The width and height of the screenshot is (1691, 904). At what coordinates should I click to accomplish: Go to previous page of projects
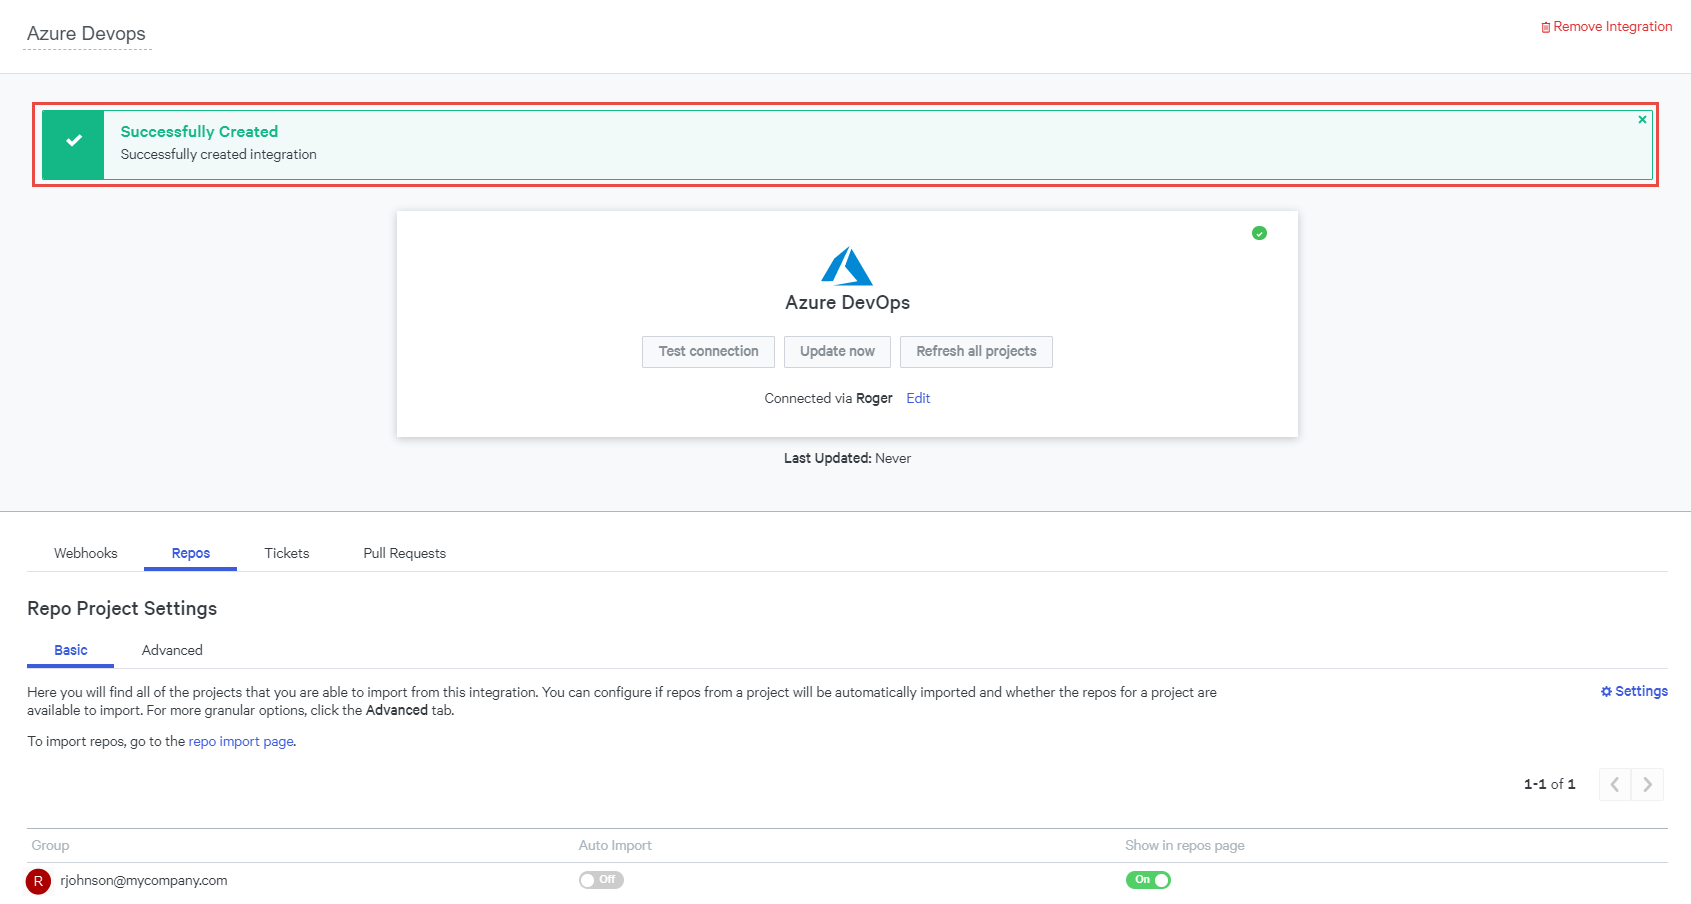coord(1615,785)
